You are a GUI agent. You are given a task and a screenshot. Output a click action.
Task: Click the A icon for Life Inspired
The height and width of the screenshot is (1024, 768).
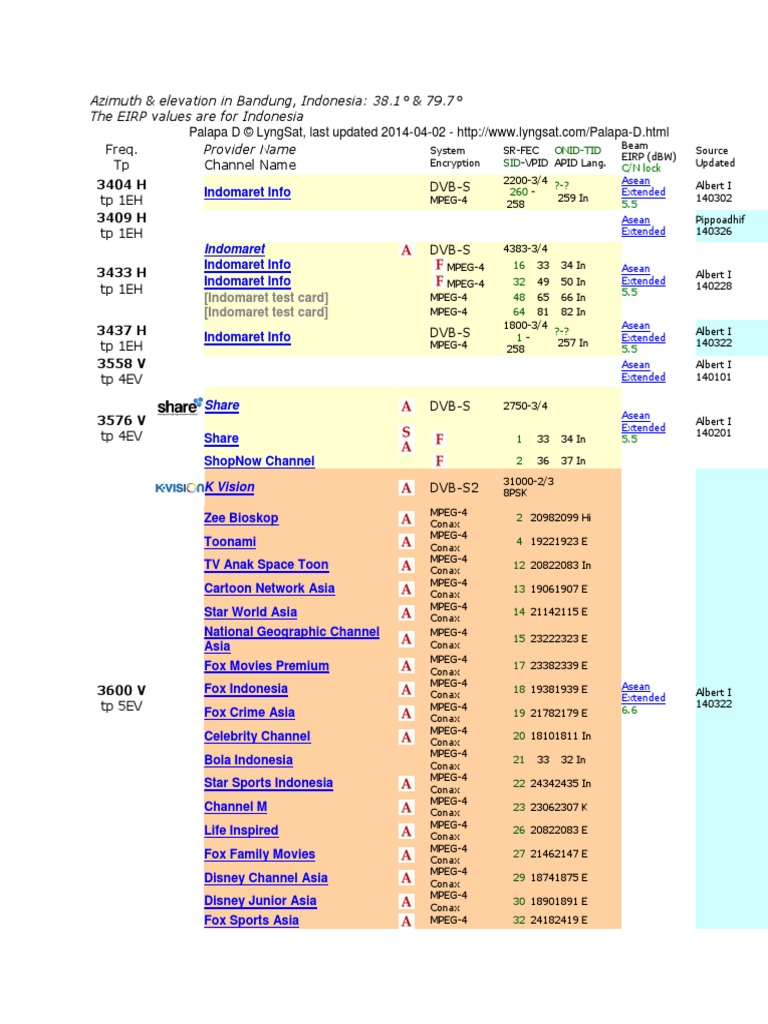click(x=406, y=831)
